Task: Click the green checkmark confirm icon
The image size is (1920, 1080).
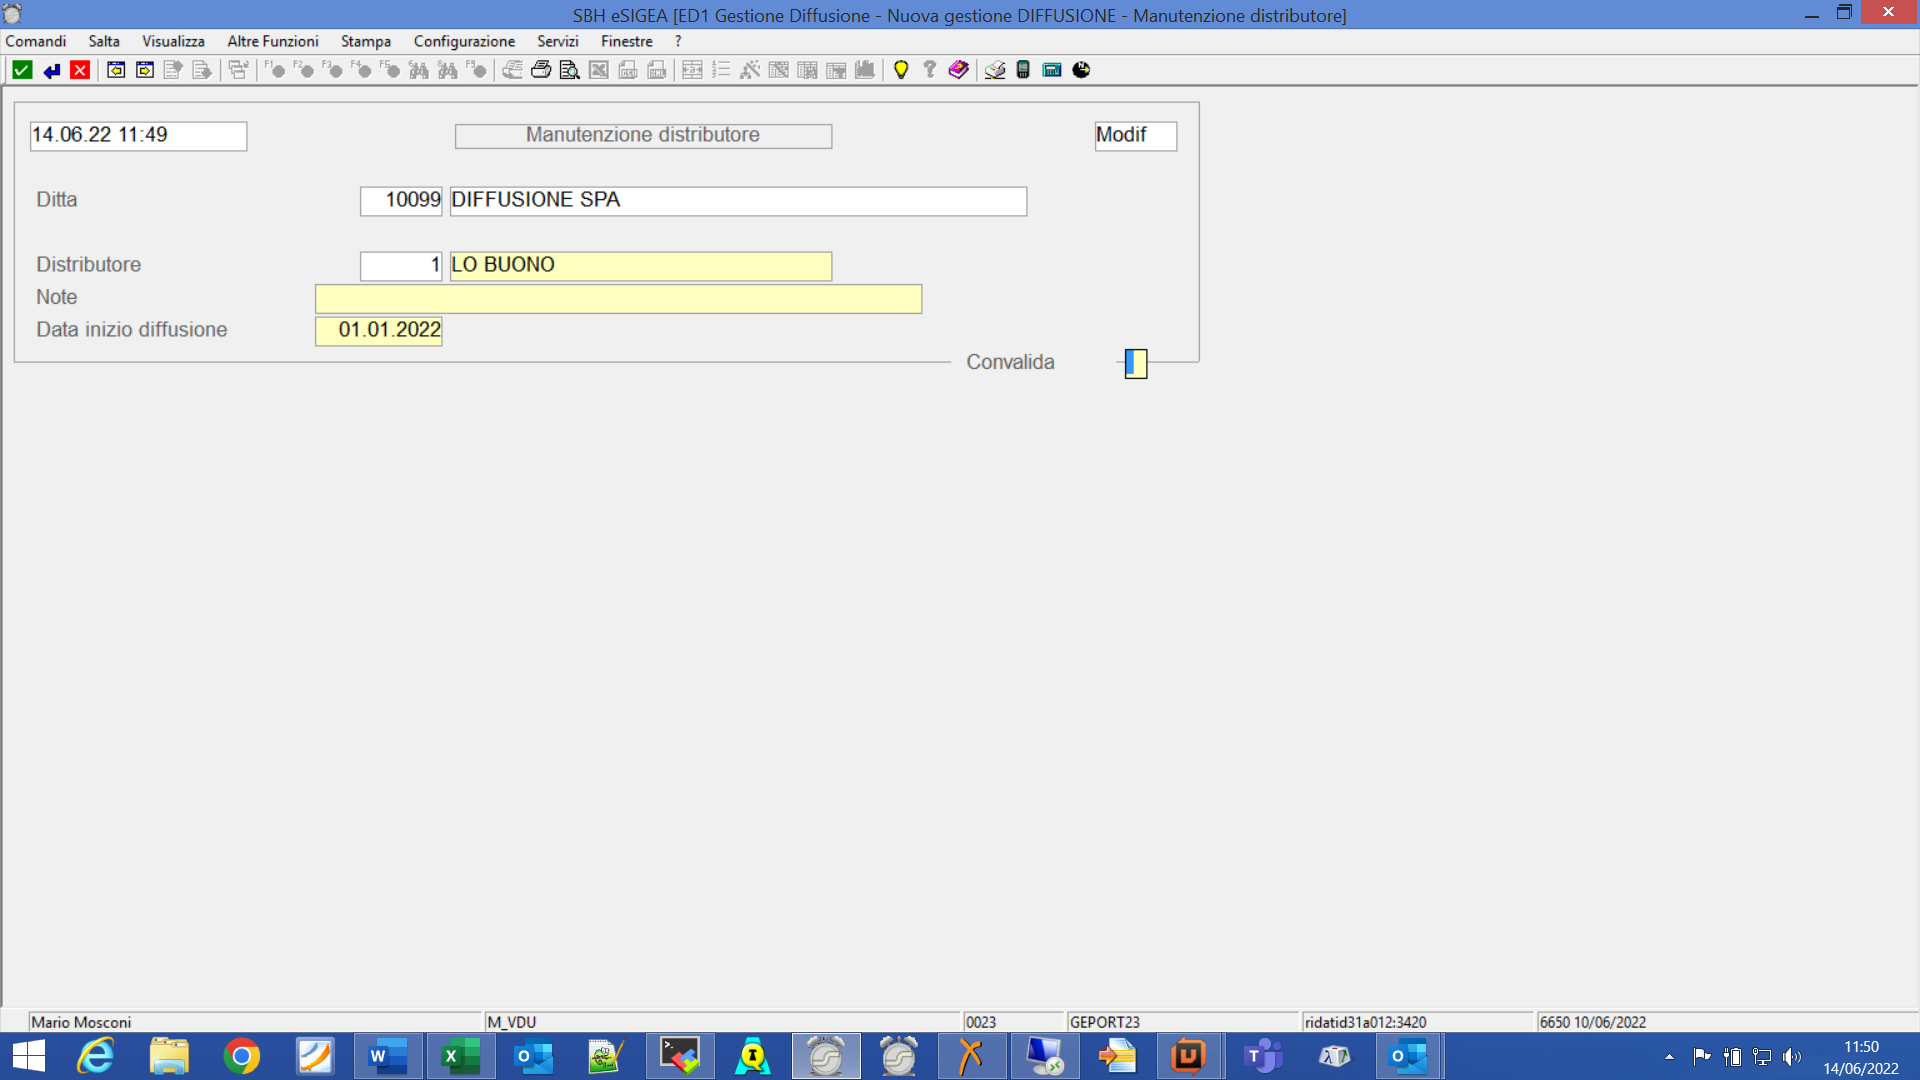Action: click(22, 70)
